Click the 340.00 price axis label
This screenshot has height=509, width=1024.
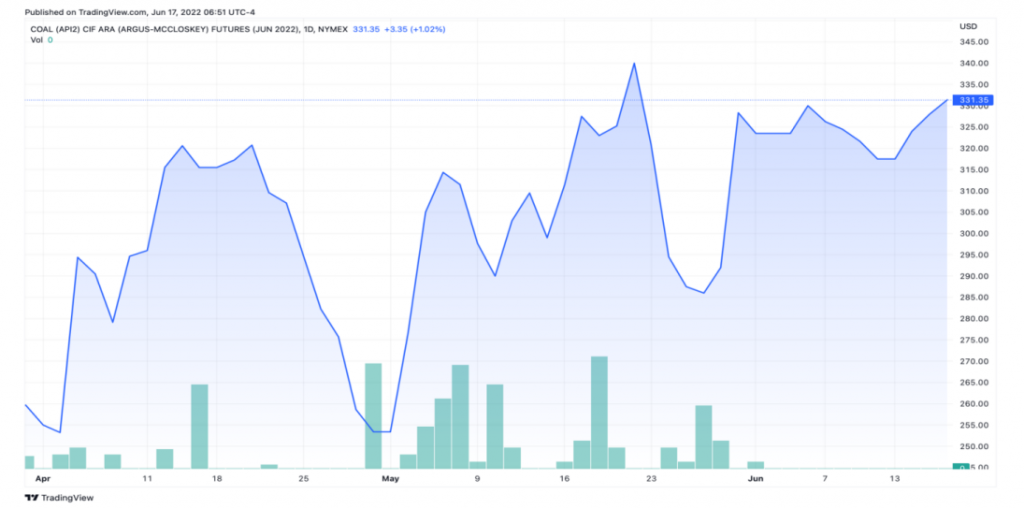[x=972, y=63]
